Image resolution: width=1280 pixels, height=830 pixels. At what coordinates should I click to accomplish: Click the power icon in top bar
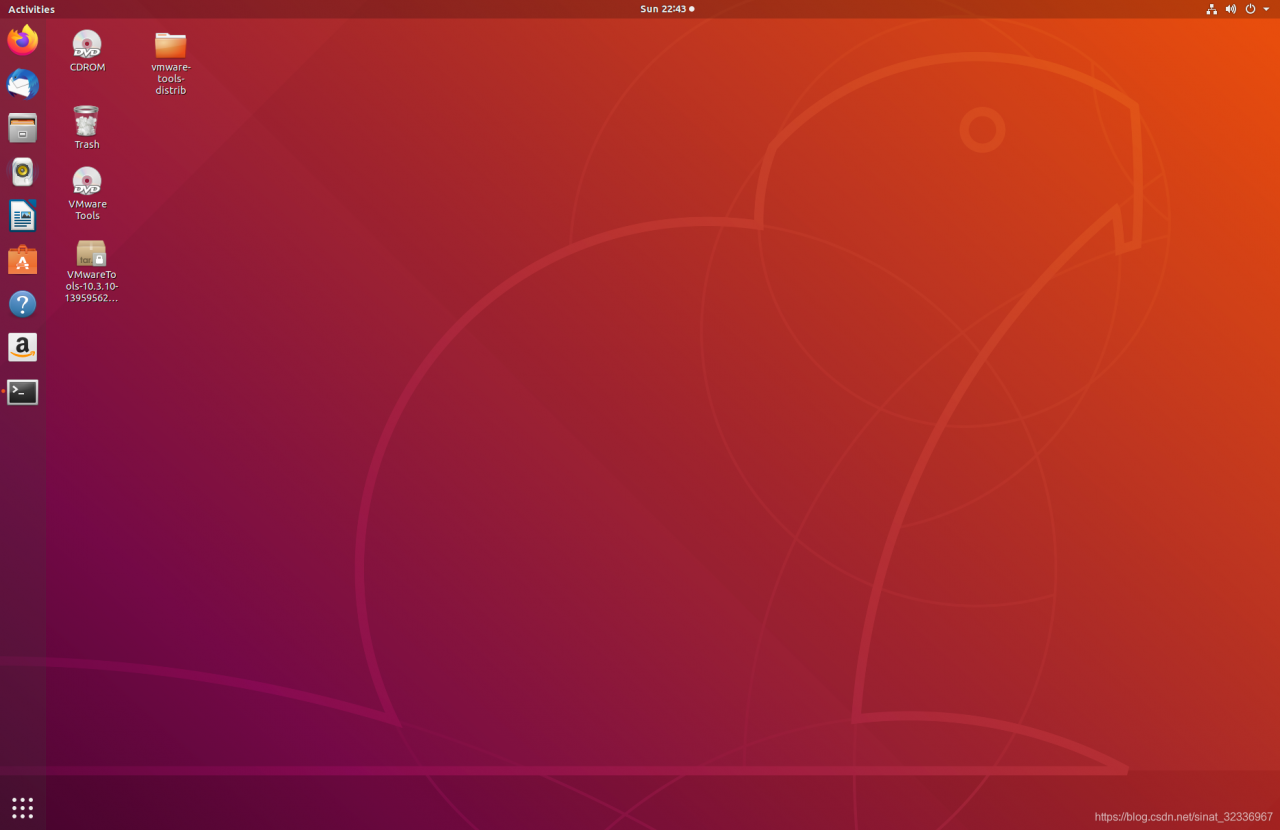tap(1250, 9)
